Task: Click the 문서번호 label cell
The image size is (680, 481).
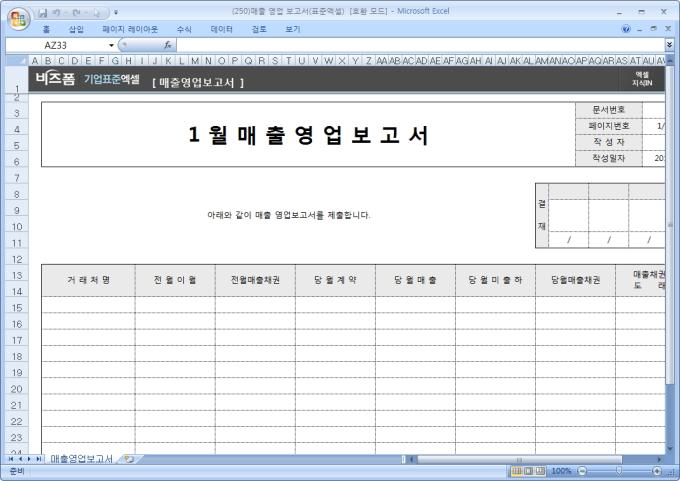Action: [608, 110]
